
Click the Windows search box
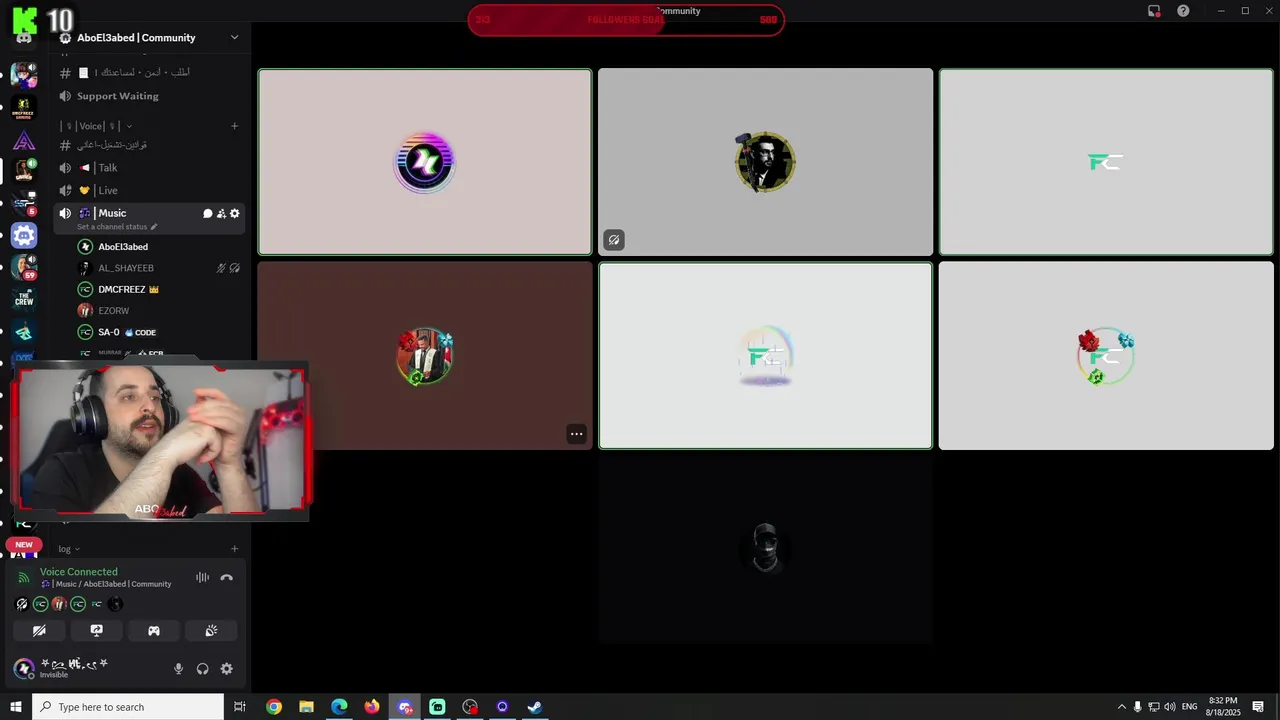pyautogui.click(x=128, y=707)
